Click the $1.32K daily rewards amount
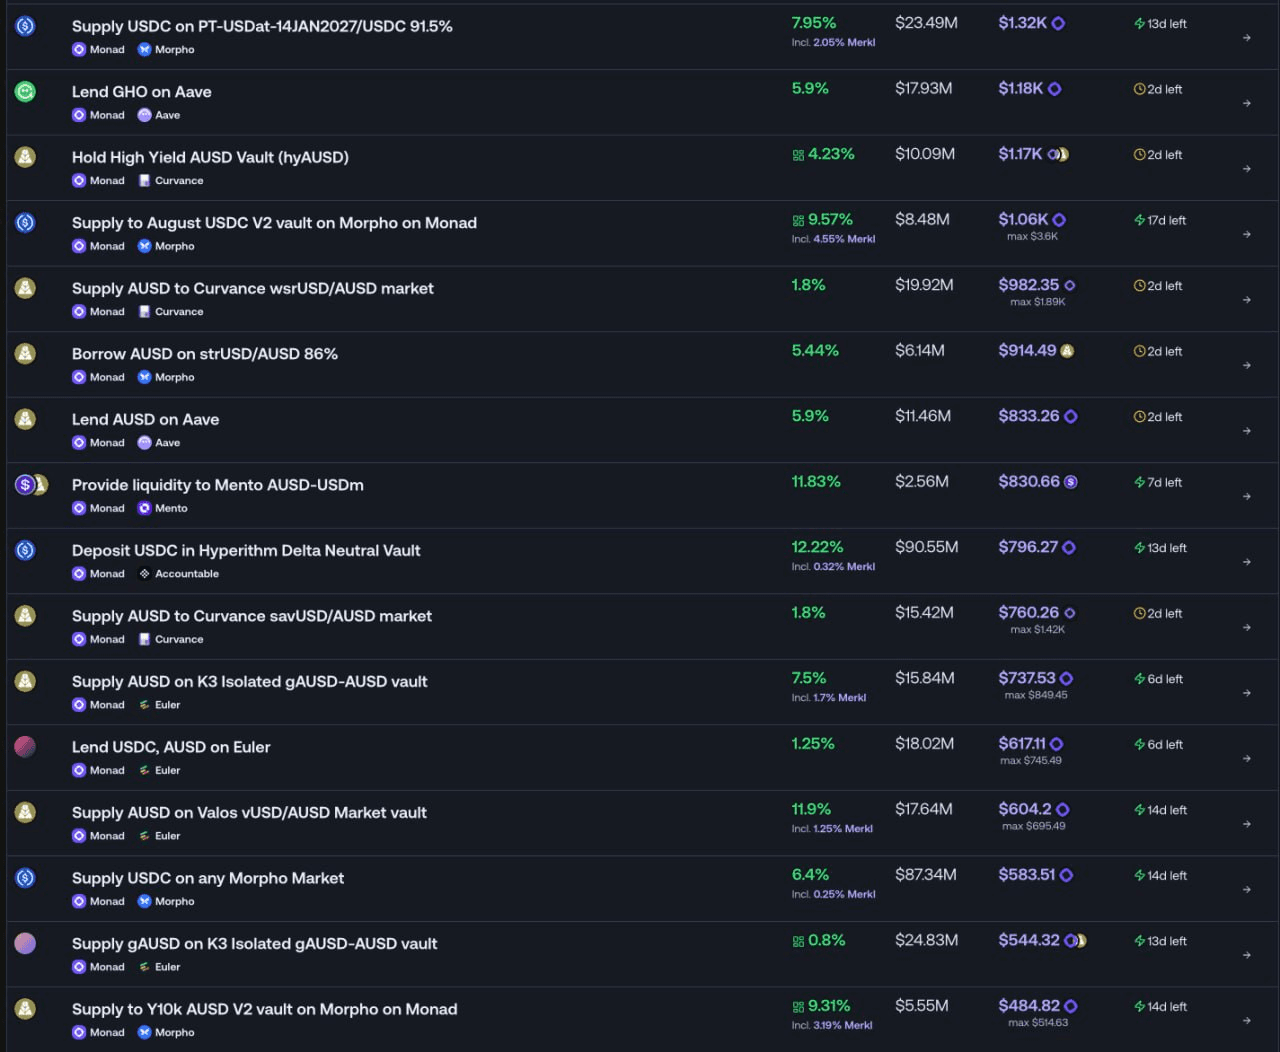 pos(1022,23)
